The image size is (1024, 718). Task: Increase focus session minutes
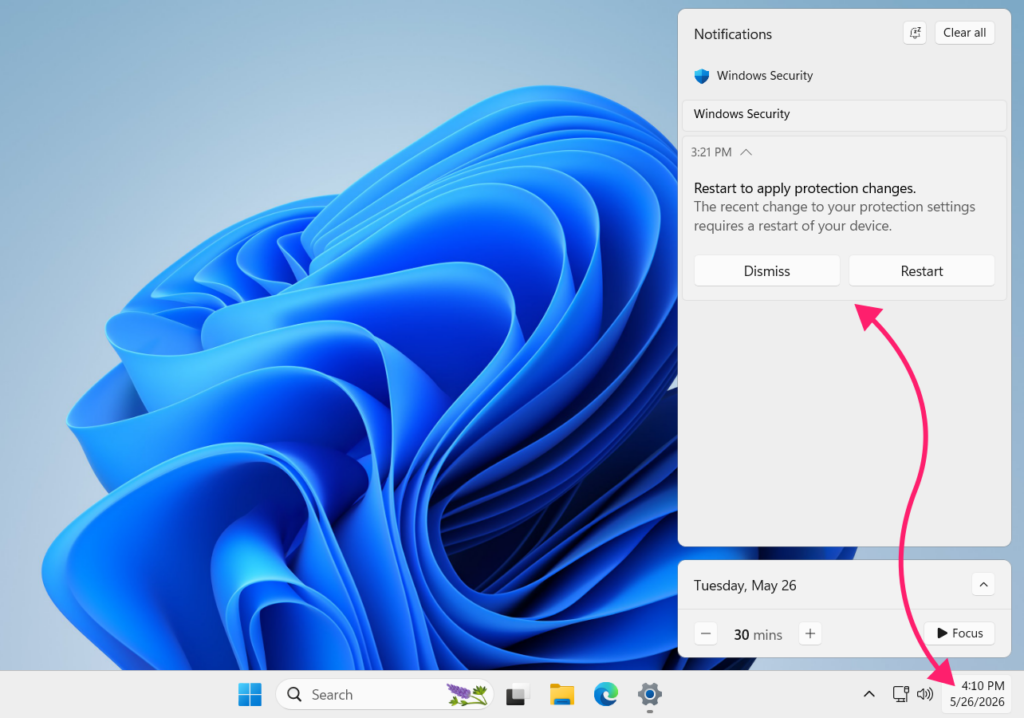point(810,634)
